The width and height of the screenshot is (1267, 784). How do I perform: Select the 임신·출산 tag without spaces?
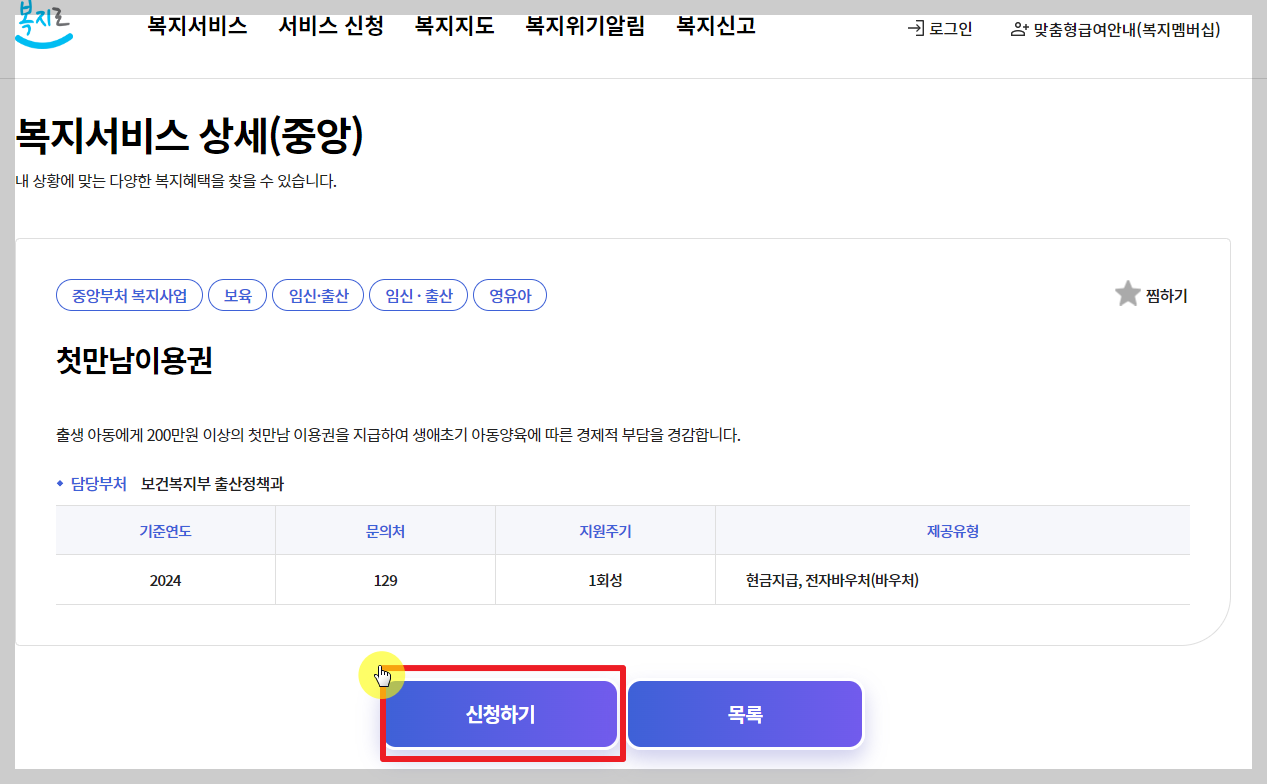click(x=318, y=296)
